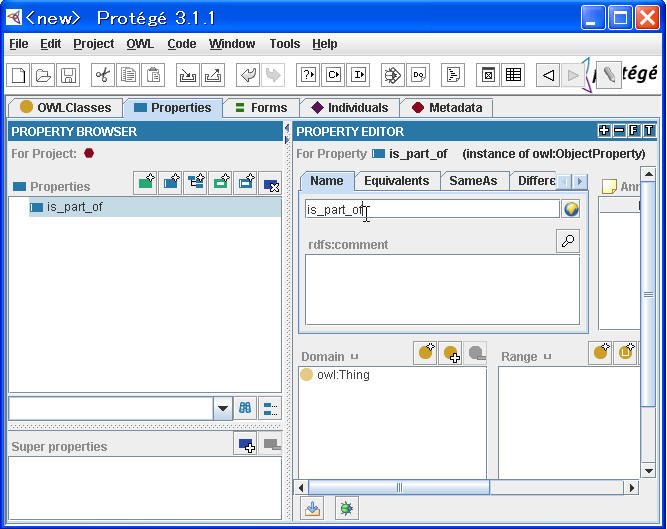The width and height of the screenshot is (667, 529).
Task: Click the New Project toolbar icon
Action: tap(18, 75)
